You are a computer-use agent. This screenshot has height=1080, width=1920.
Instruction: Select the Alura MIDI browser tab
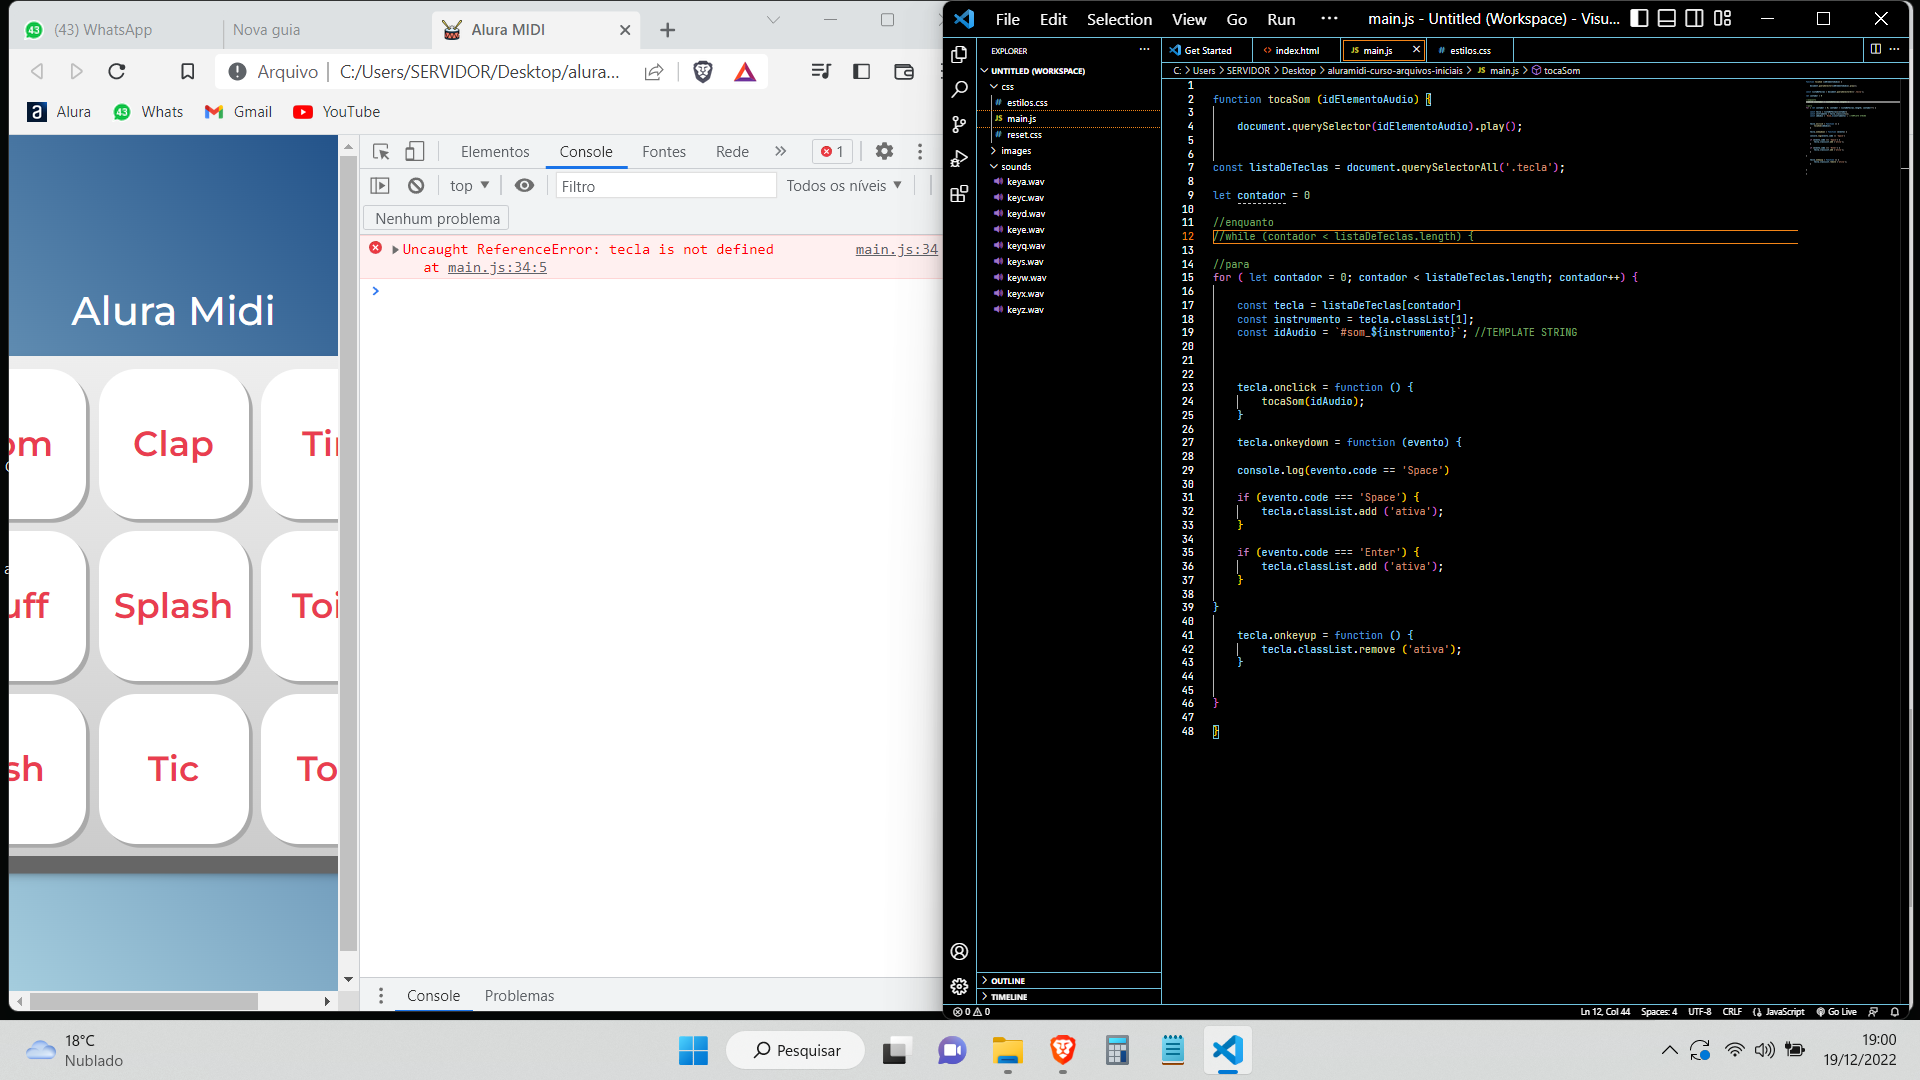click(508, 29)
